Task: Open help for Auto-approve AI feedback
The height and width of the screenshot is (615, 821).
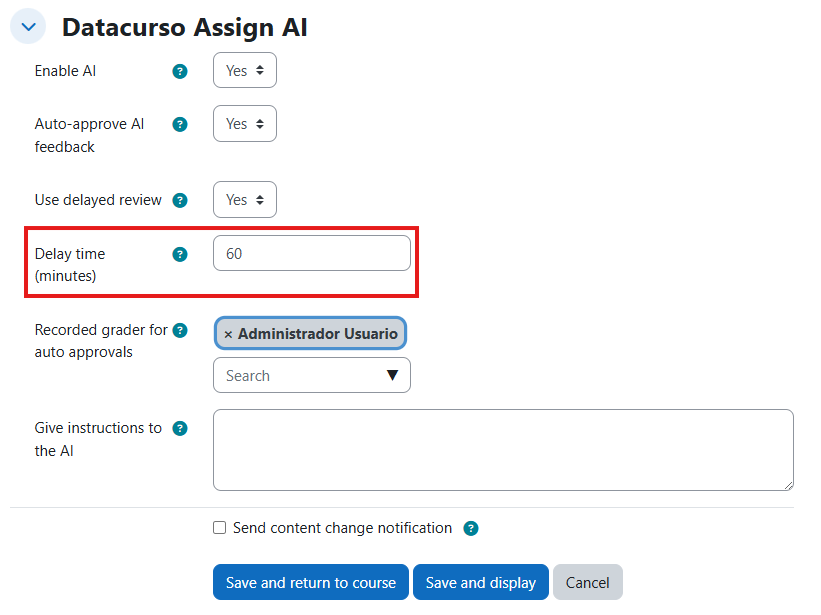Action: coord(180,124)
